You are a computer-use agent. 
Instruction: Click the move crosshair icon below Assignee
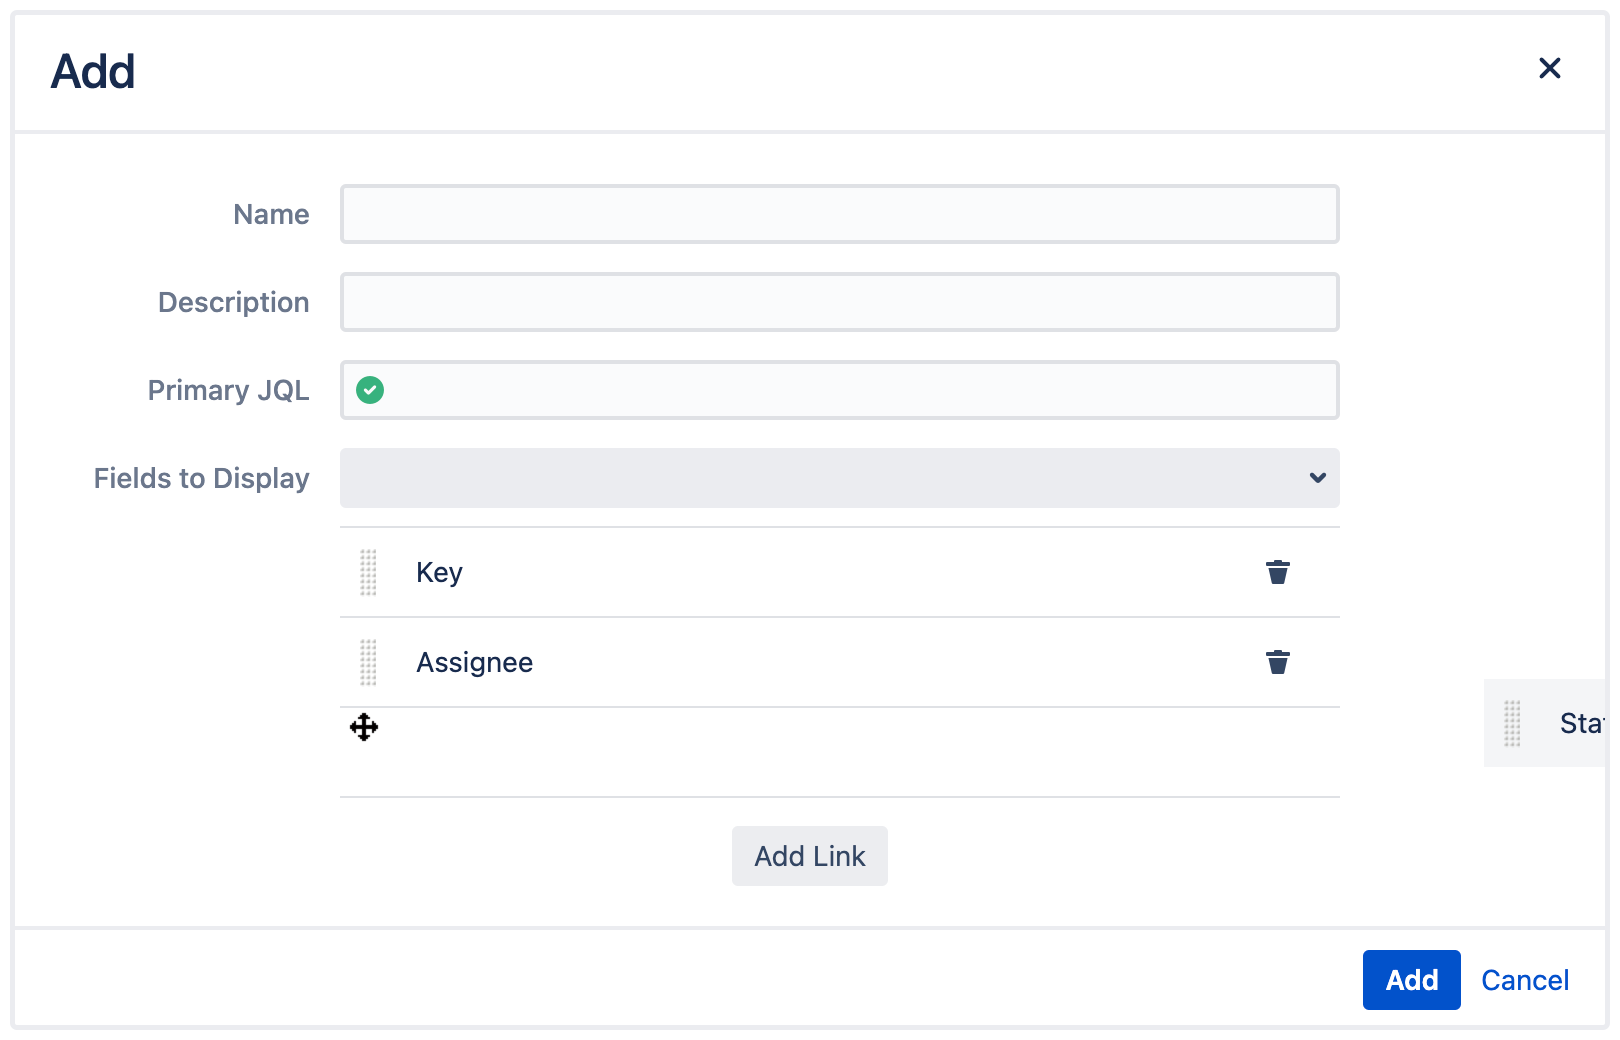(x=364, y=728)
